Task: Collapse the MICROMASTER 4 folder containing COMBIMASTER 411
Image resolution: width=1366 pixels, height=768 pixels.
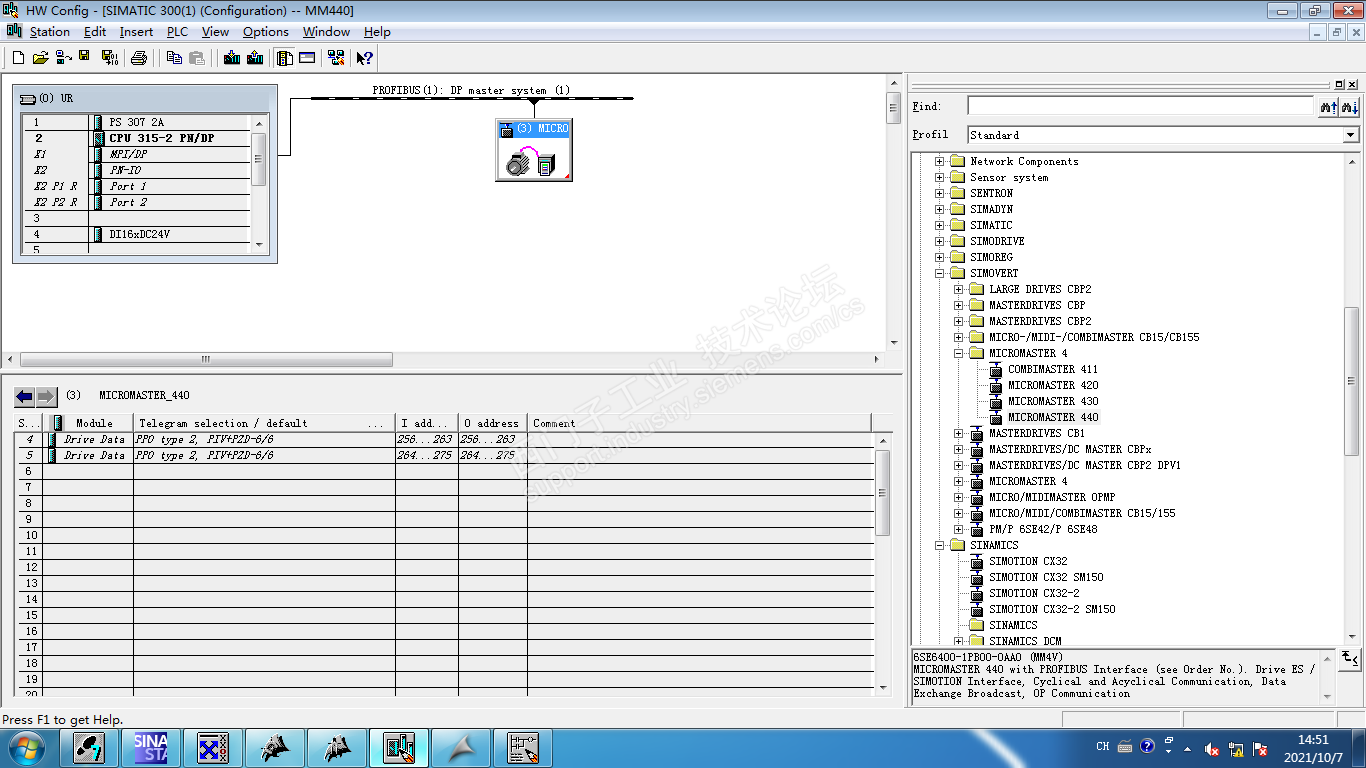Action: point(959,353)
